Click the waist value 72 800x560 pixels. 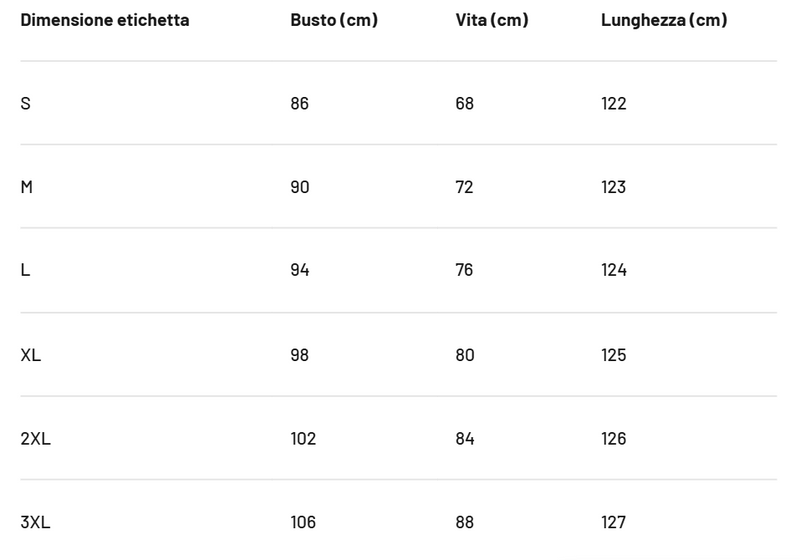coord(464,187)
